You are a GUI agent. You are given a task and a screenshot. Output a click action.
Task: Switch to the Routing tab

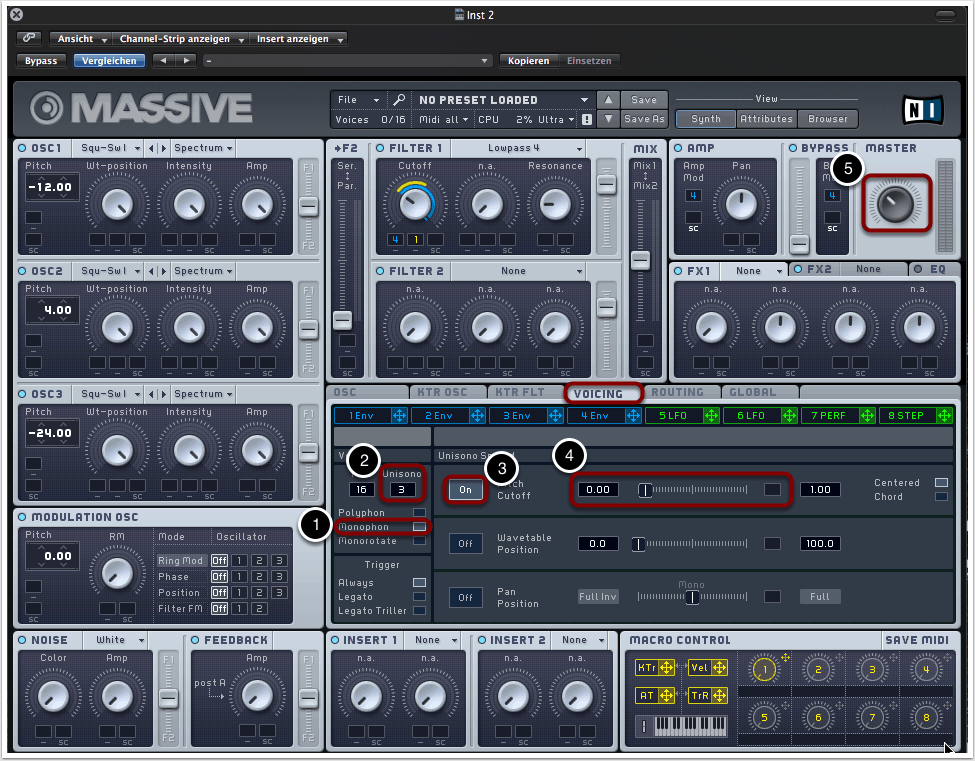click(x=677, y=392)
